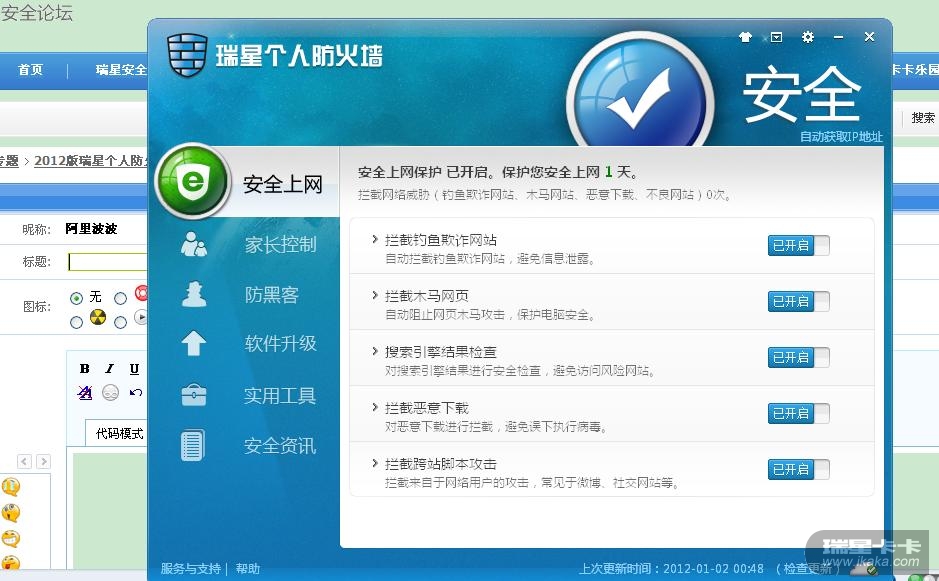The width and height of the screenshot is (939, 581).
Task: Insert the first emoticon in the forum list
Action: 11,486
